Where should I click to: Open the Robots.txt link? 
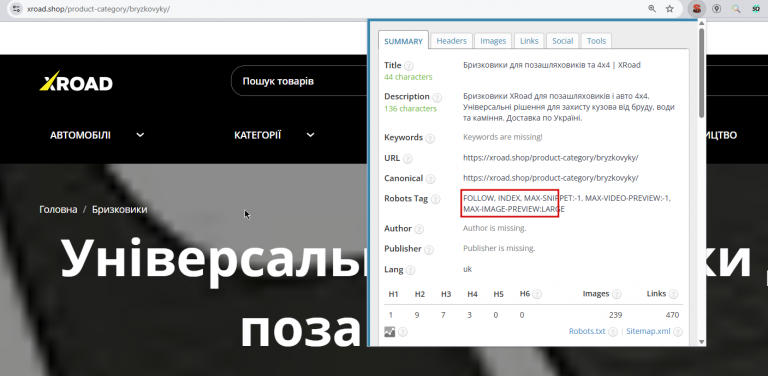point(587,331)
